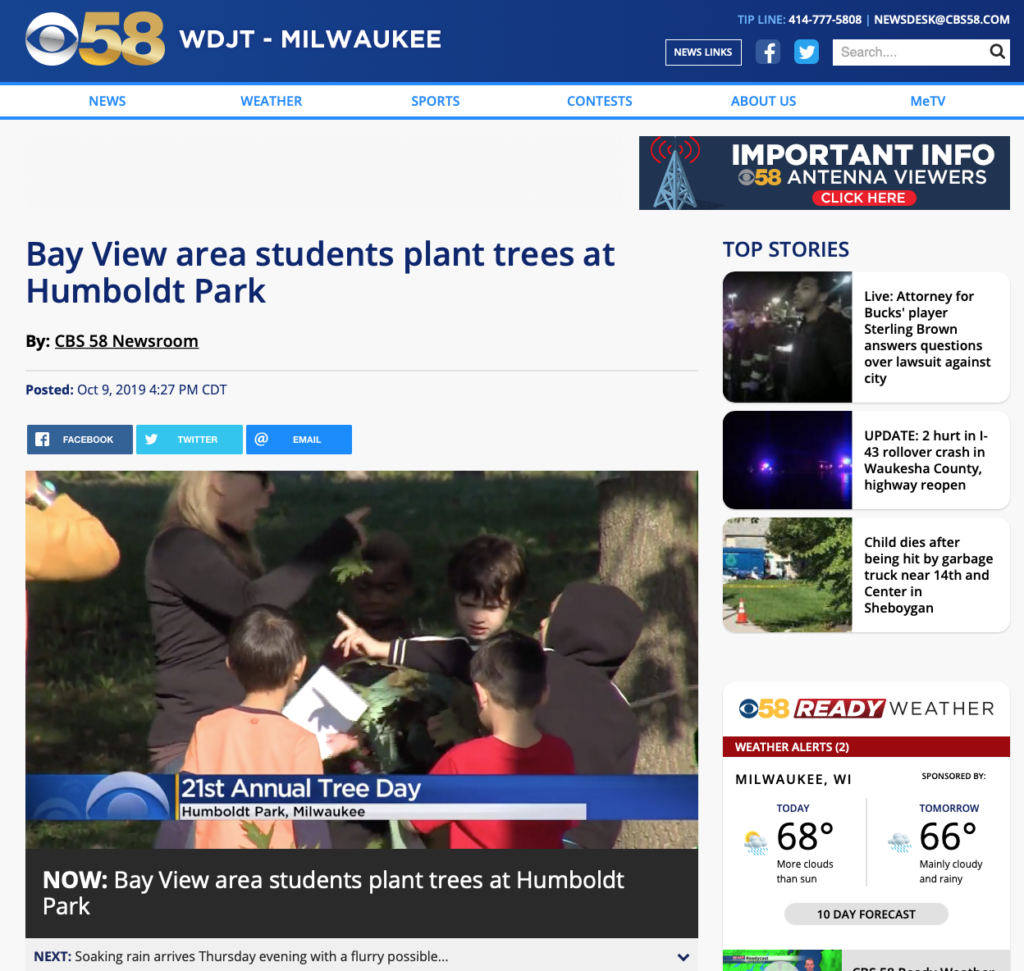Share article via Twitter button
Screen dimensions: 1024x971
pyautogui.click(x=189, y=439)
